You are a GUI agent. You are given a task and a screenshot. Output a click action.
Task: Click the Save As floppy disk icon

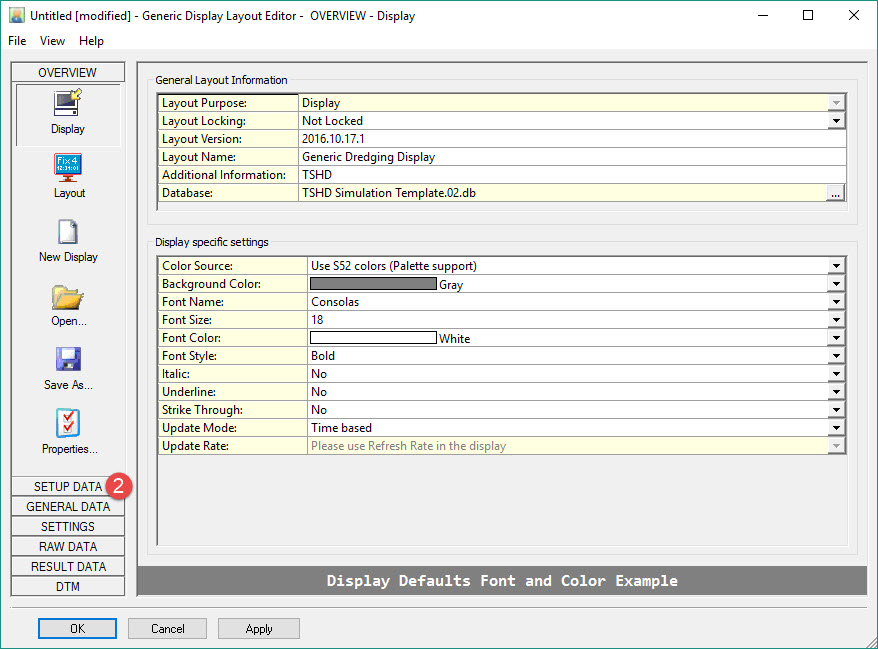click(x=68, y=360)
